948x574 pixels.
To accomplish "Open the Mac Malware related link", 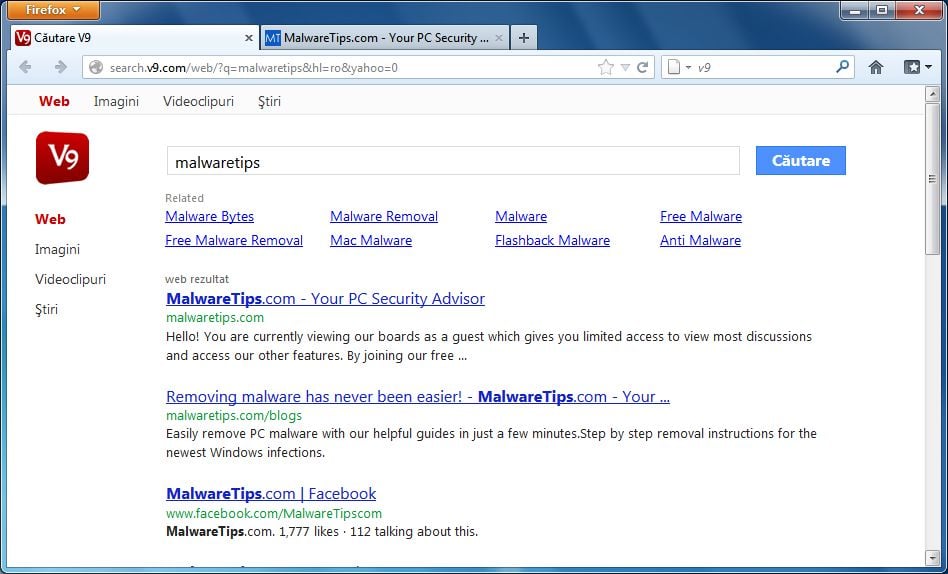I will pos(371,241).
